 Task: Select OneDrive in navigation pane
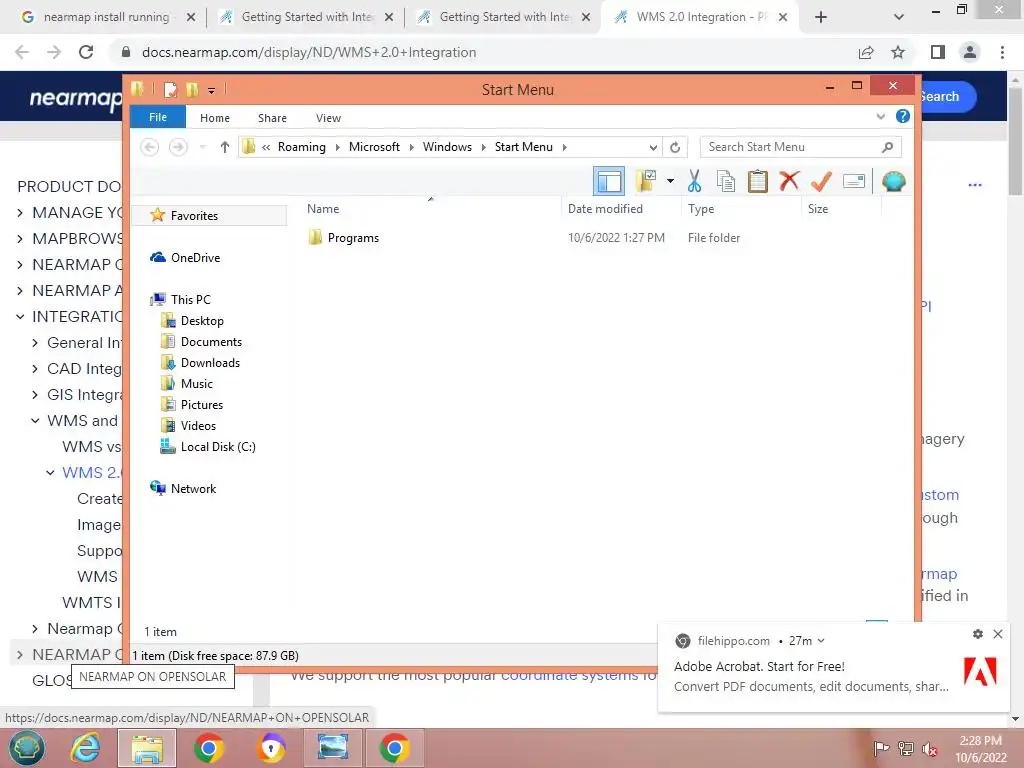point(195,258)
